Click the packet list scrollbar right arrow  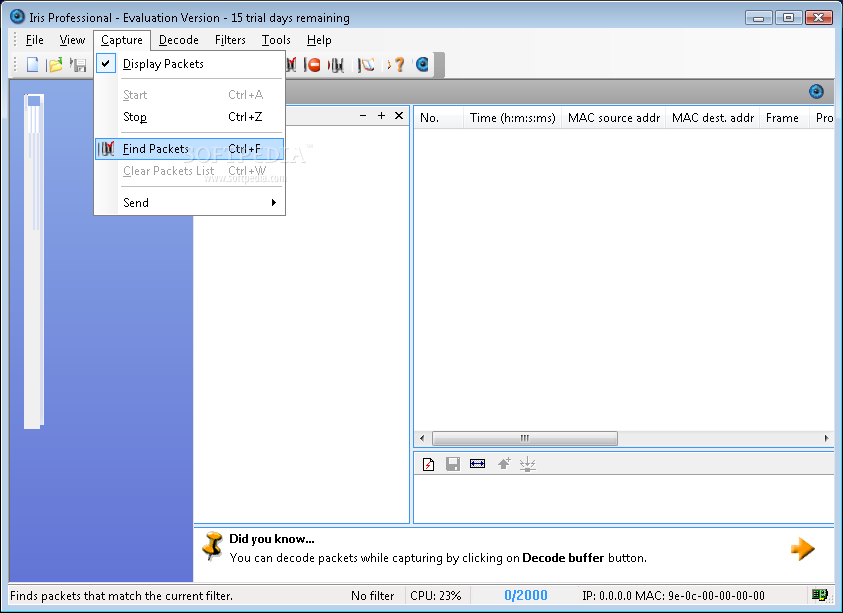826,438
